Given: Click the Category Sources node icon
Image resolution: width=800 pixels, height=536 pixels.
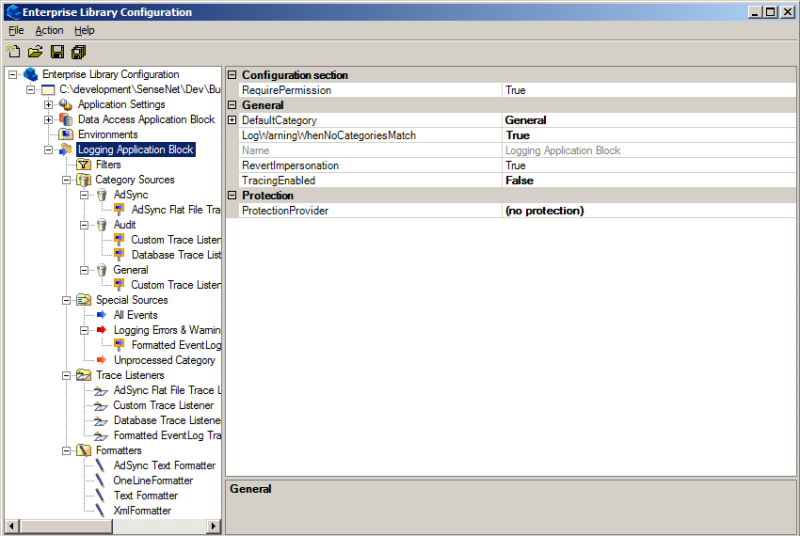Looking at the screenshot, I should 84,180.
